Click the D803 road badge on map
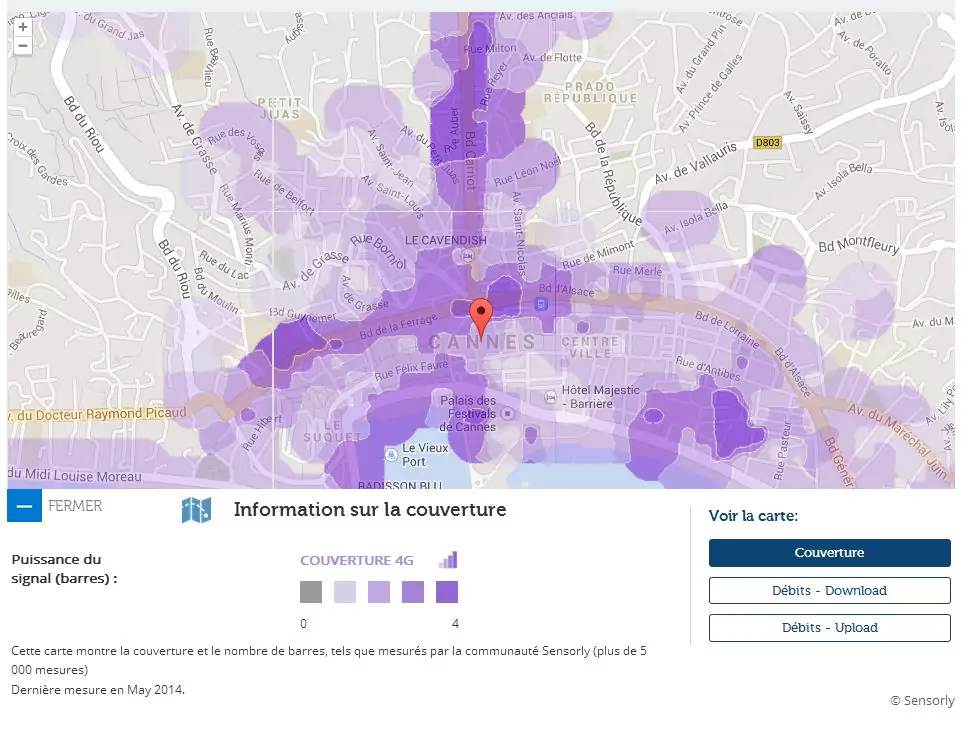Screen dimensions: 963x730 pyautogui.click(x=767, y=143)
